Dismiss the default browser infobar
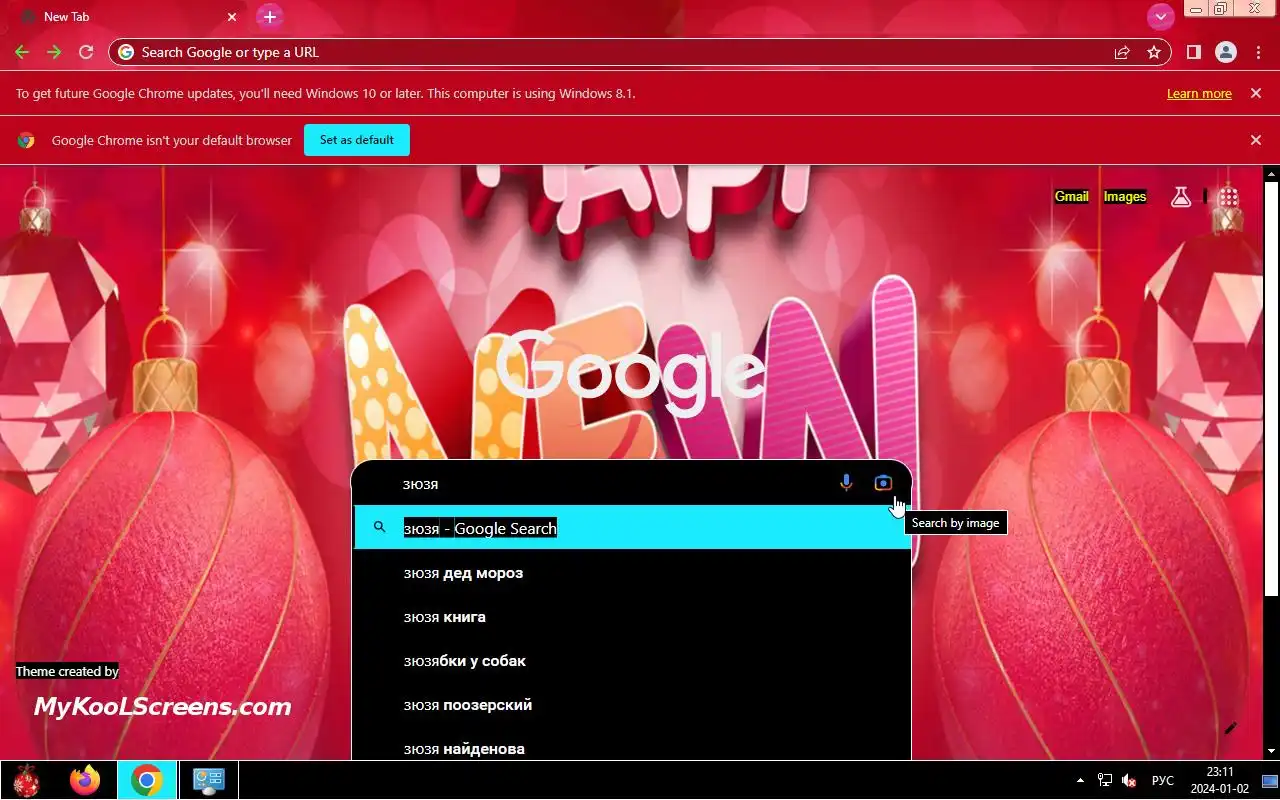Viewport: 1280px width, 800px height. [x=1255, y=140]
